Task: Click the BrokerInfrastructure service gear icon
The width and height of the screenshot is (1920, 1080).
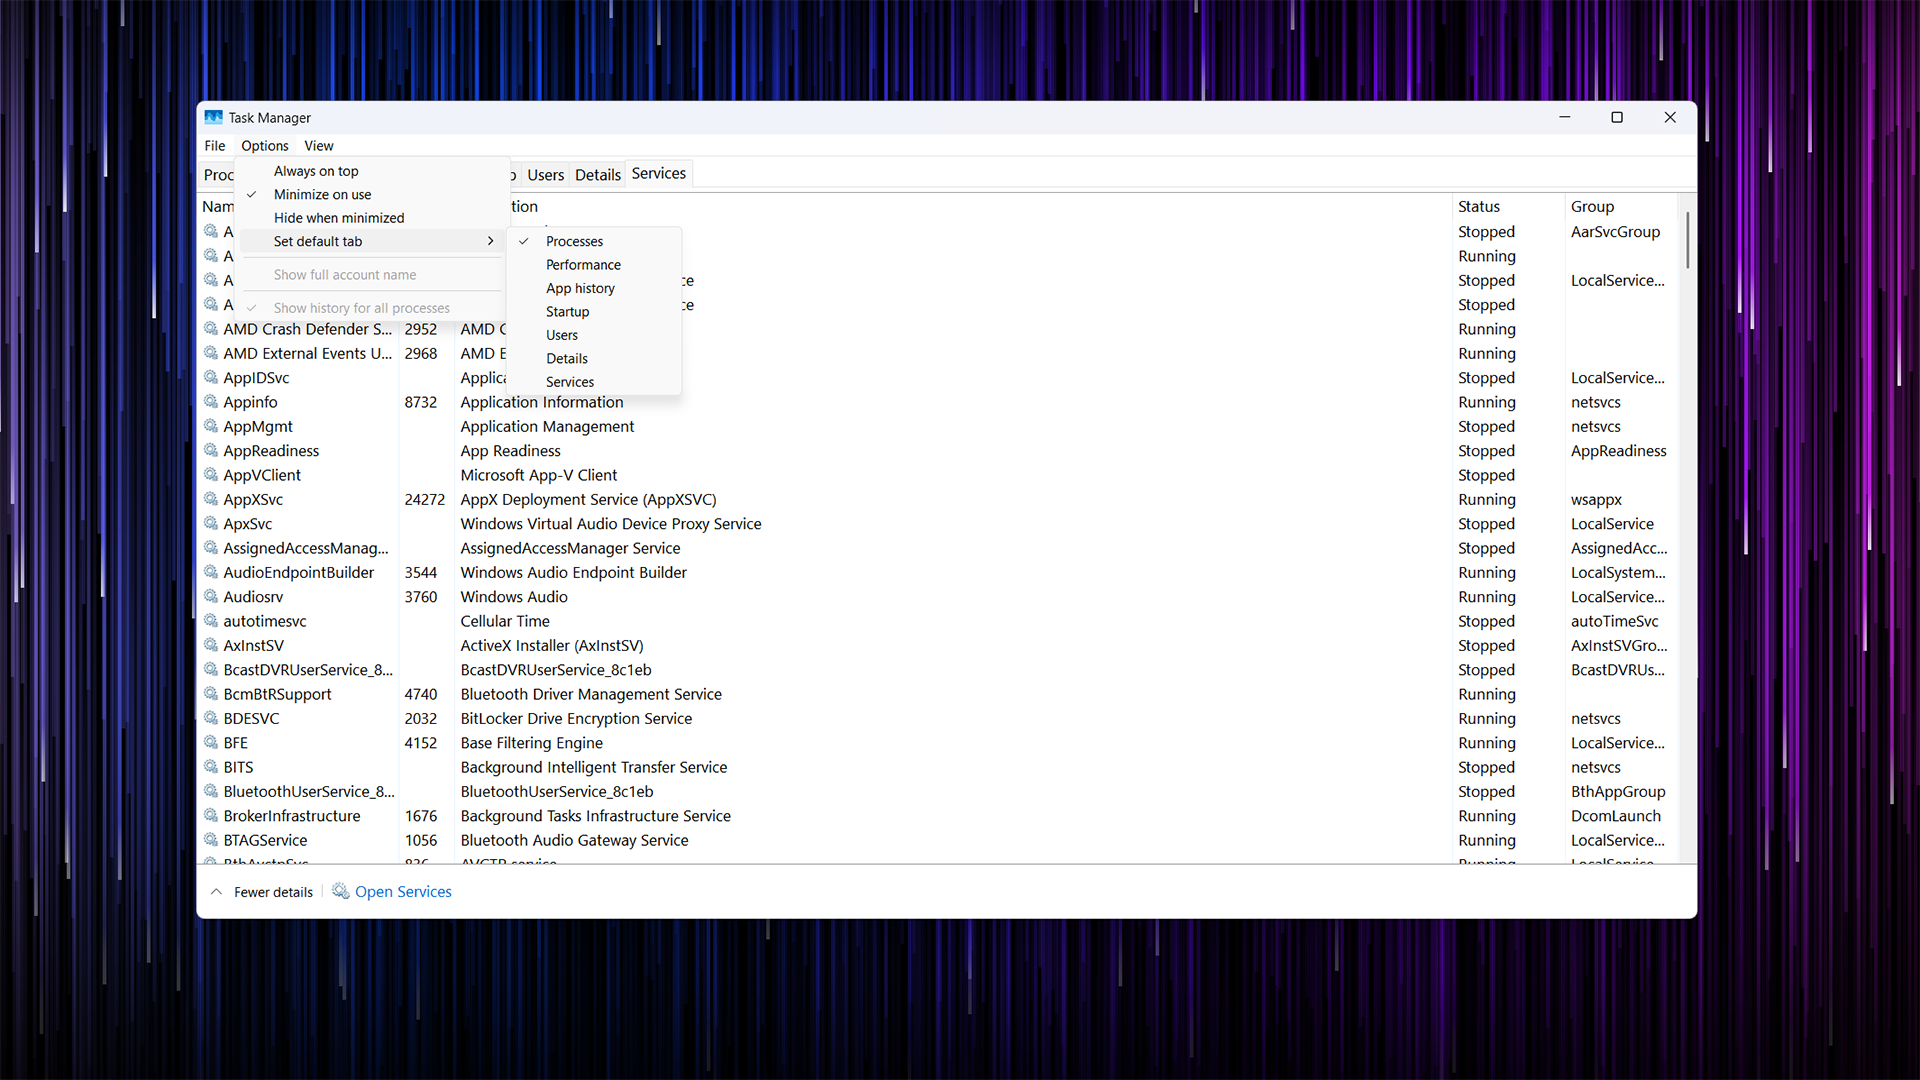Action: coord(211,815)
